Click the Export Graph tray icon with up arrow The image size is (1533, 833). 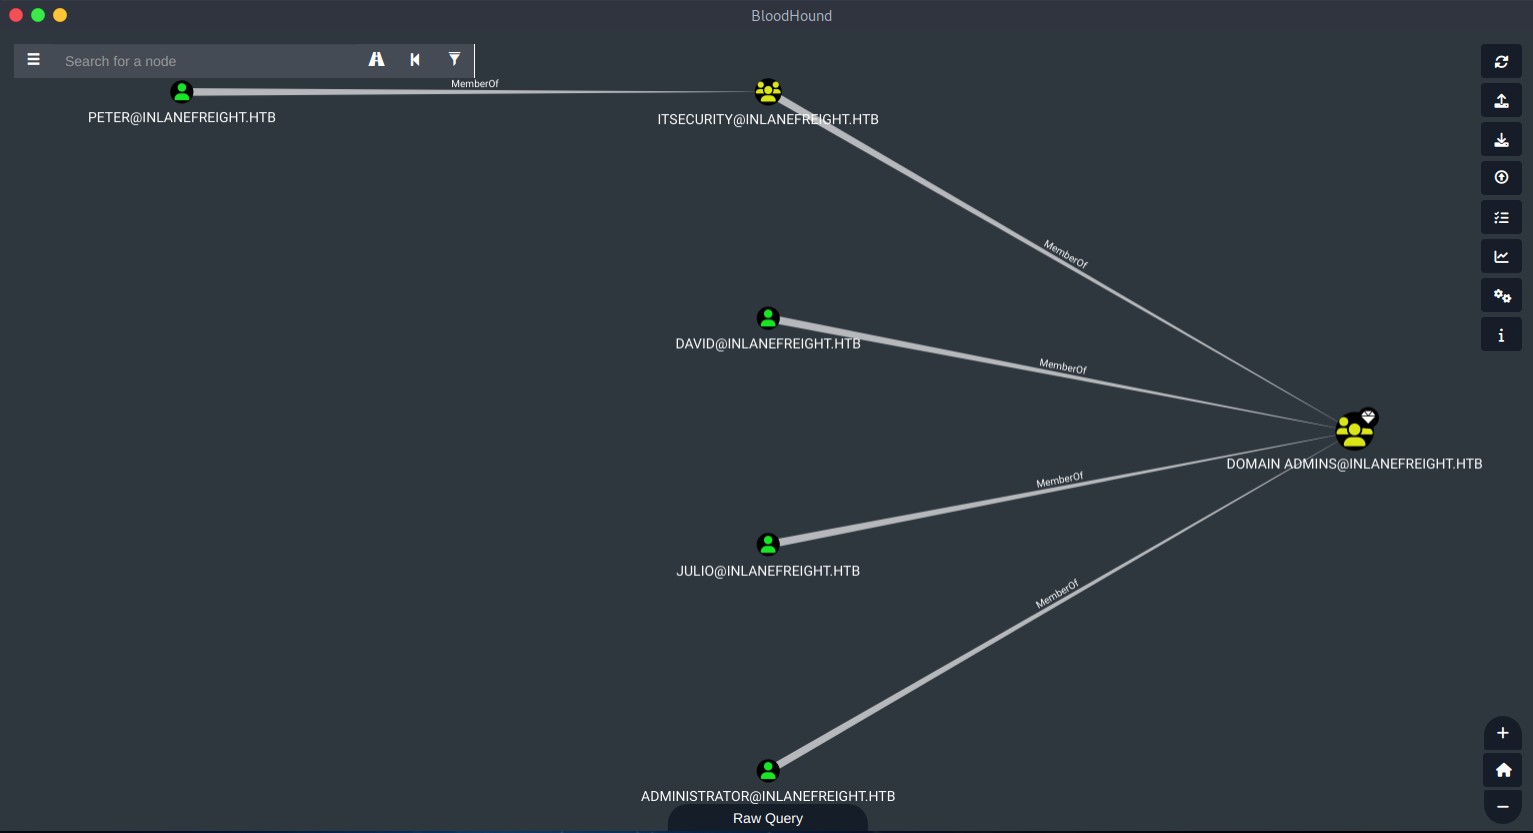click(1501, 100)
